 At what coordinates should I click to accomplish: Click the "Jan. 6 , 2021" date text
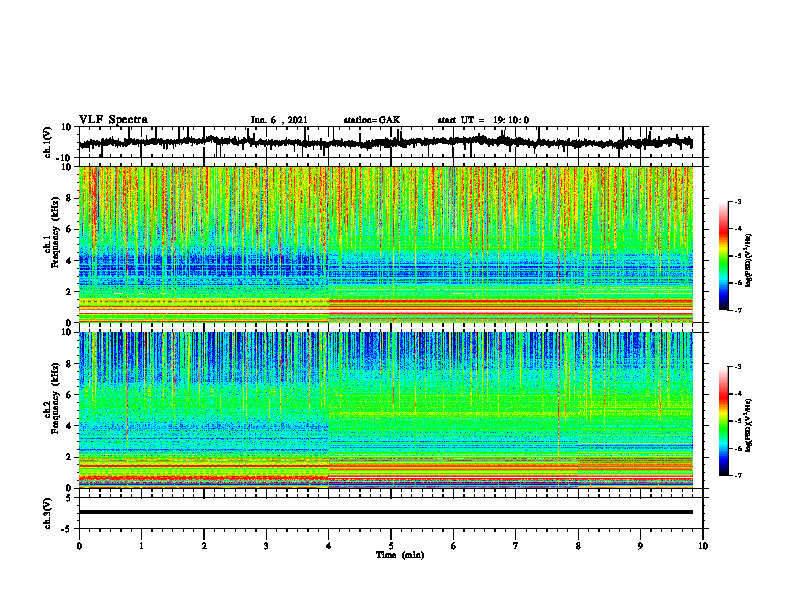[279, 120]
